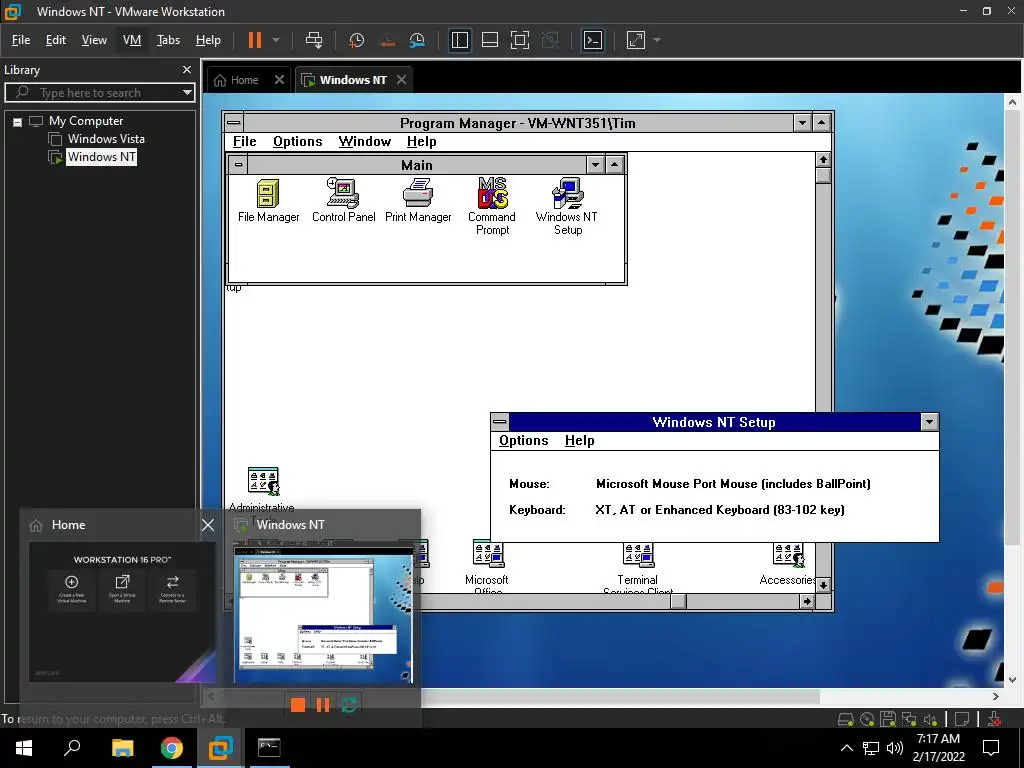Image resolution: width=1024 pixels, height=768 pixels.
Task: Open File Explorer from the taskbar
Action: coord(122,748)
